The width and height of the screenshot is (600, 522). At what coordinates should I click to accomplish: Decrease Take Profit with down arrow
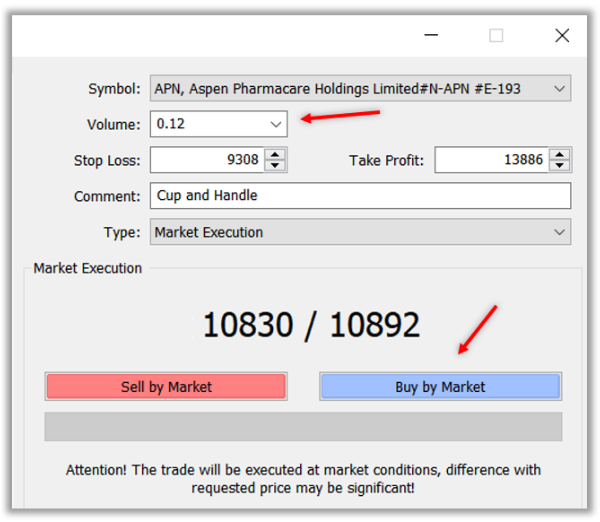tap(560, 165)
